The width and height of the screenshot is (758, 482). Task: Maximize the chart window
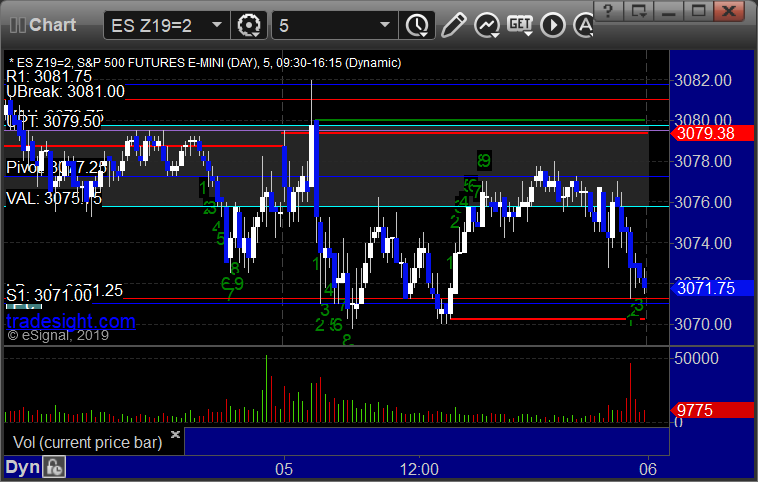pos(698,11)
